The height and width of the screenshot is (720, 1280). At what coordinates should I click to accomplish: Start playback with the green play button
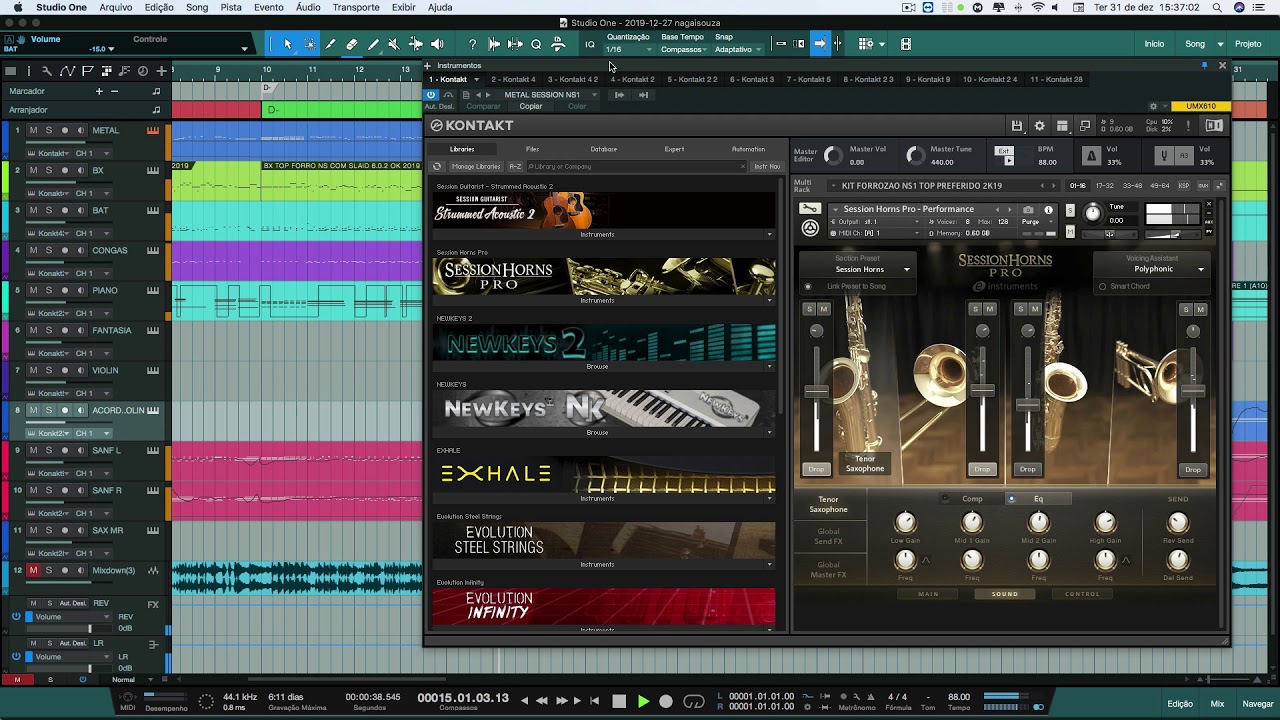(643, 701)
